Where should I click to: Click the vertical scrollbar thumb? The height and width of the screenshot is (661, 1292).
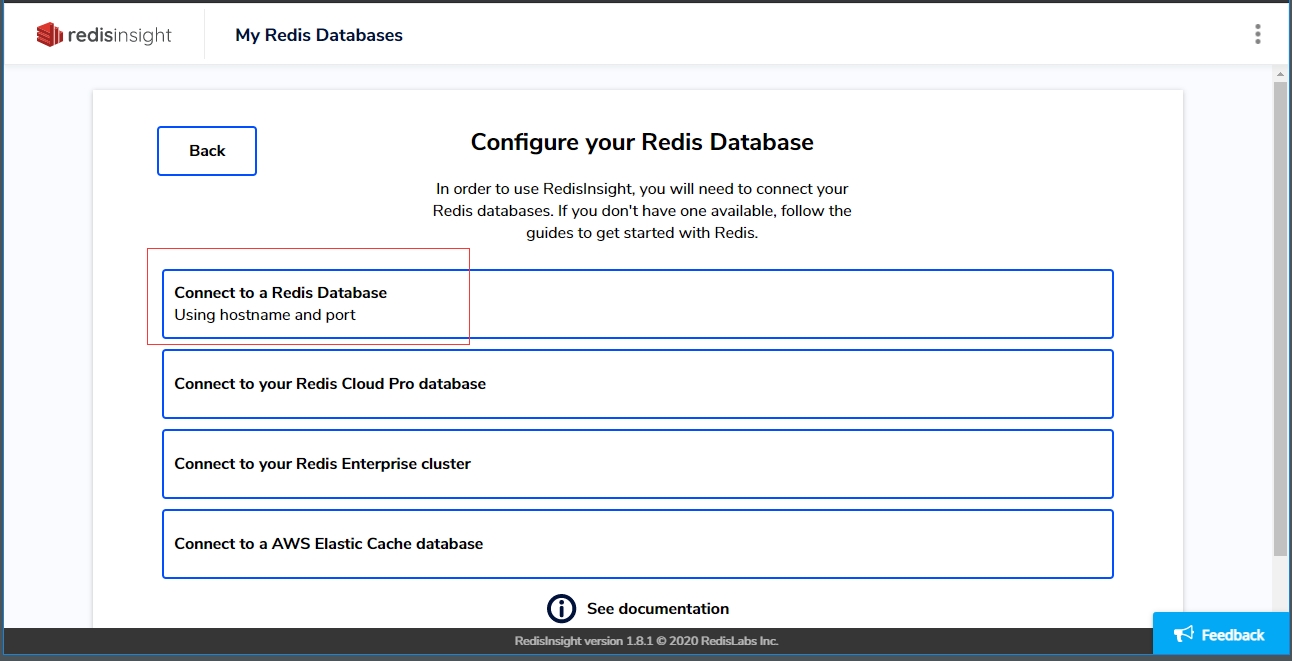[x=1280, y=300]
